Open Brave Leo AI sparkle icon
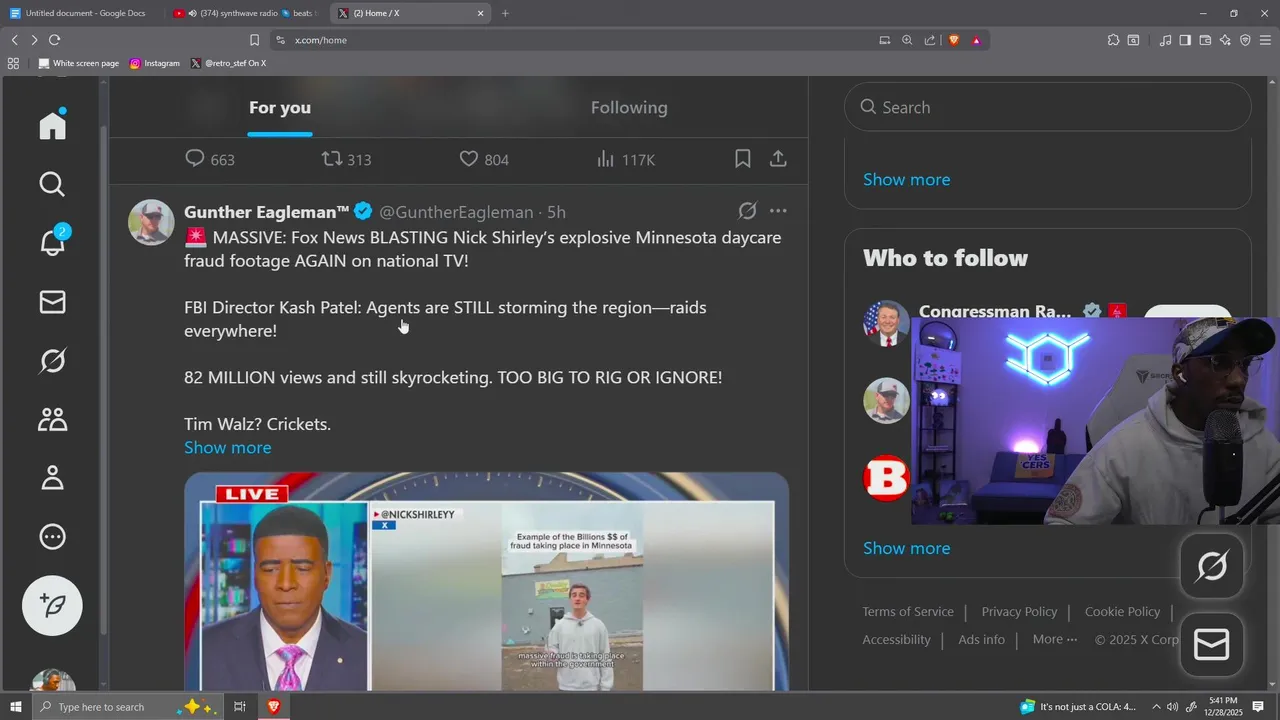Viewport: 1280px width, 720px height. click(x=1225, y=40)
